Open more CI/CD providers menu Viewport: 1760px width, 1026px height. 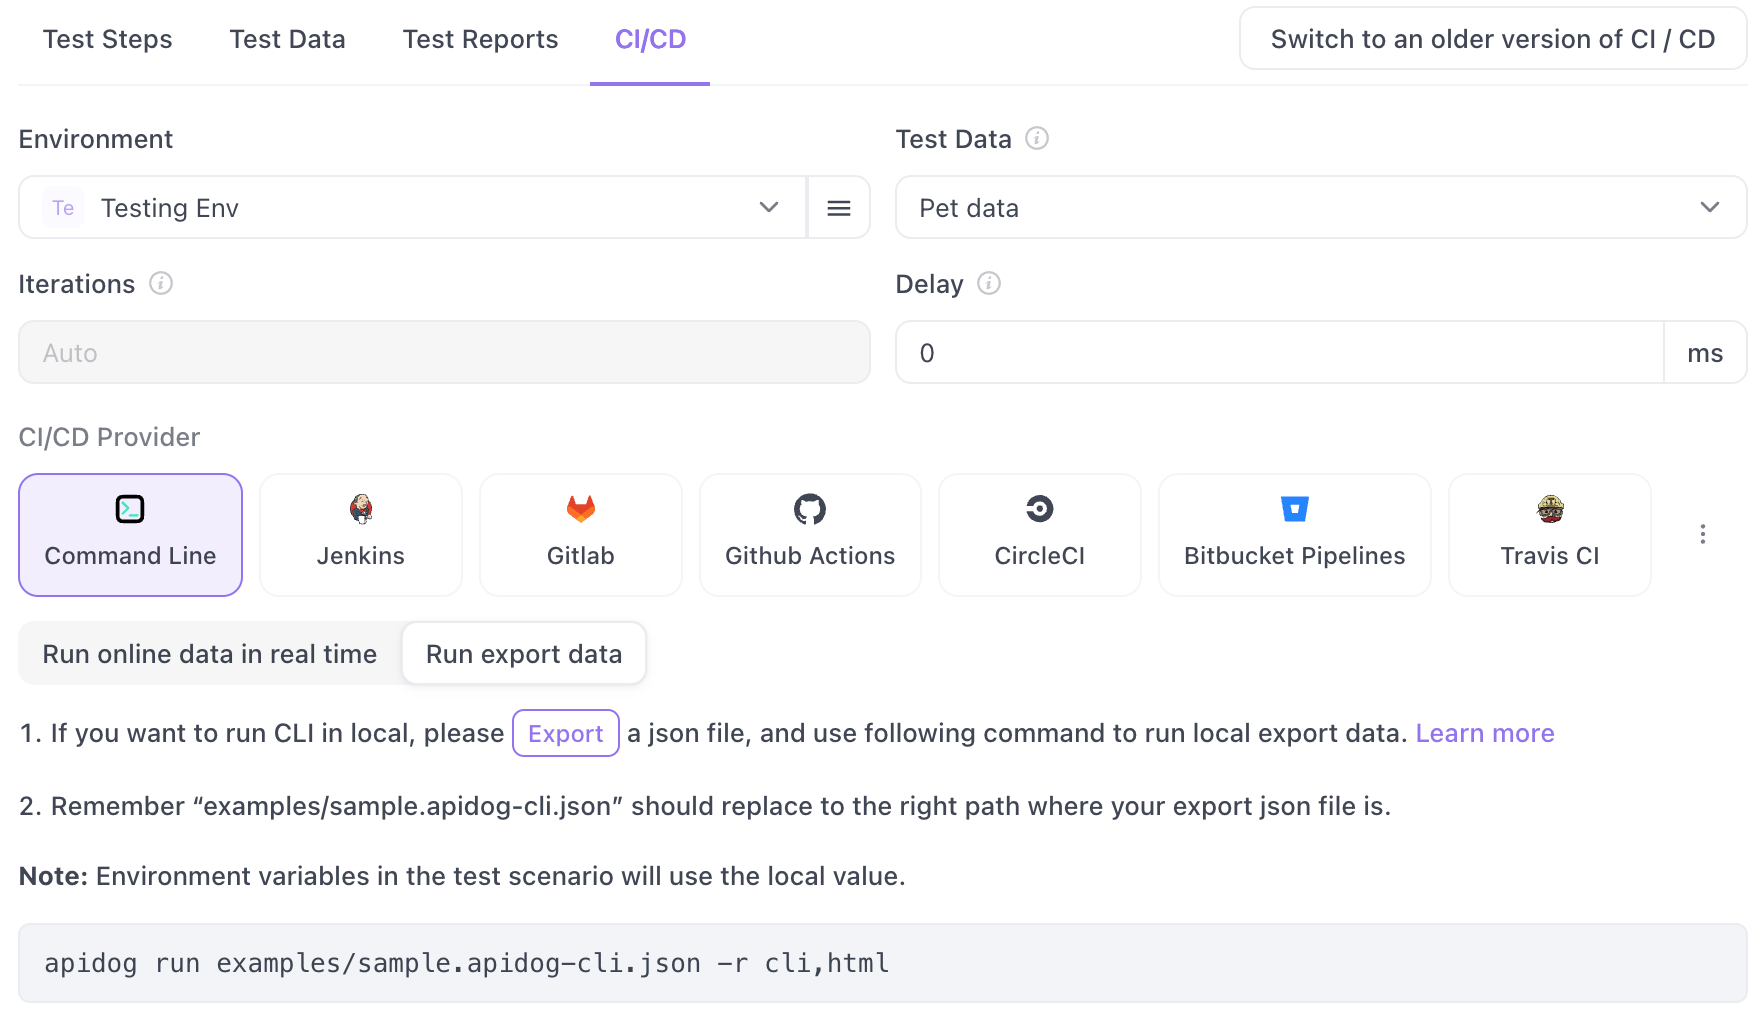pyautogui.click(x=1702, y=534)
